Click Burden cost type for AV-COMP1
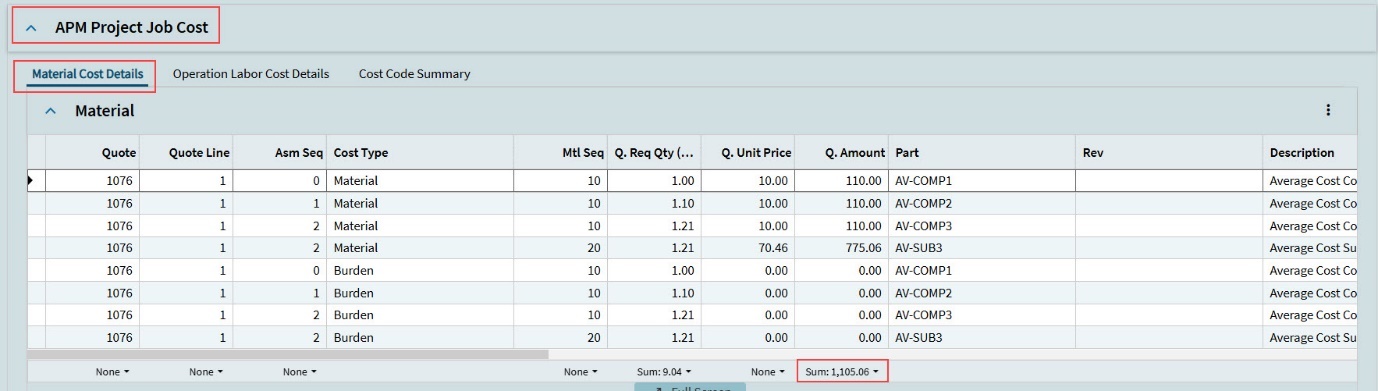Viewport: 1378px width, 391px height. 420,271
